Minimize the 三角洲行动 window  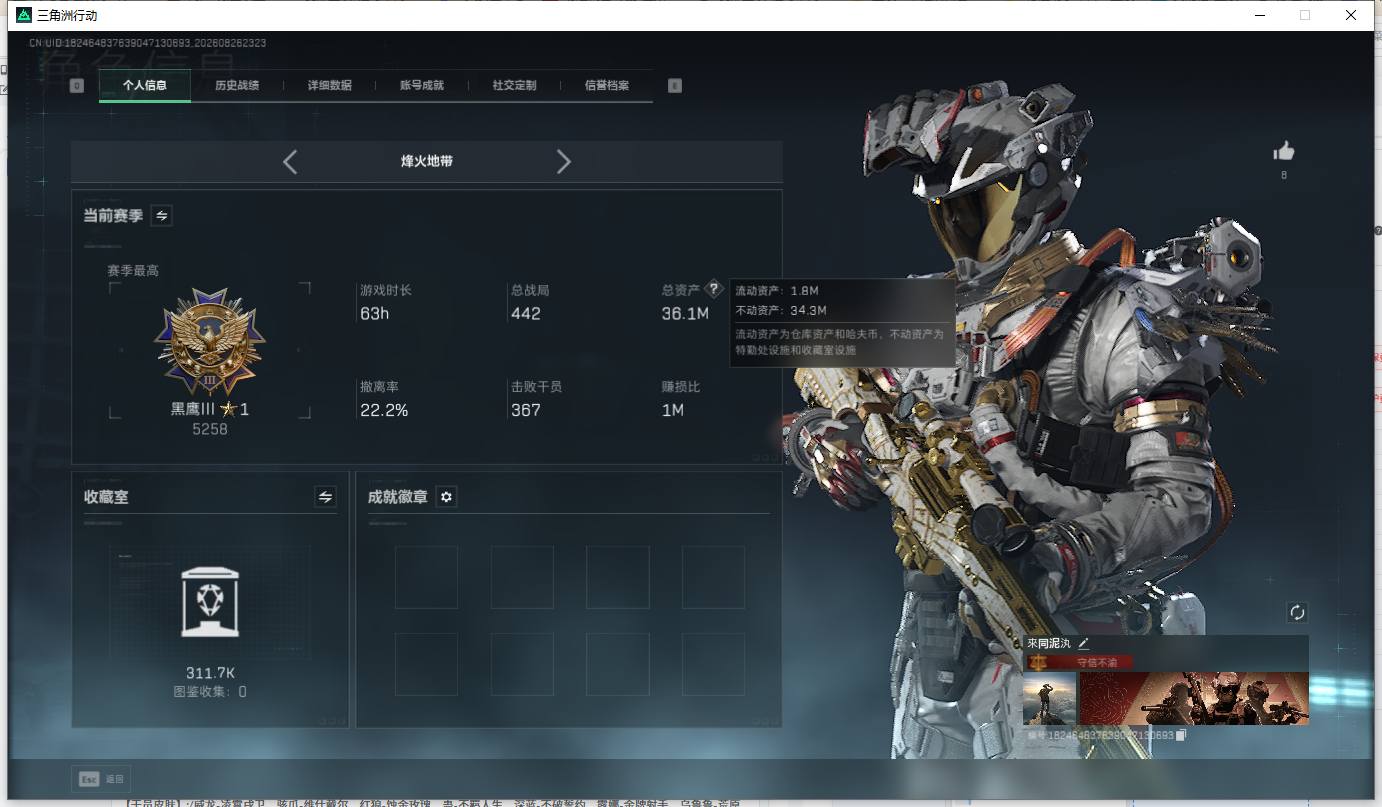click(1259, 15)
